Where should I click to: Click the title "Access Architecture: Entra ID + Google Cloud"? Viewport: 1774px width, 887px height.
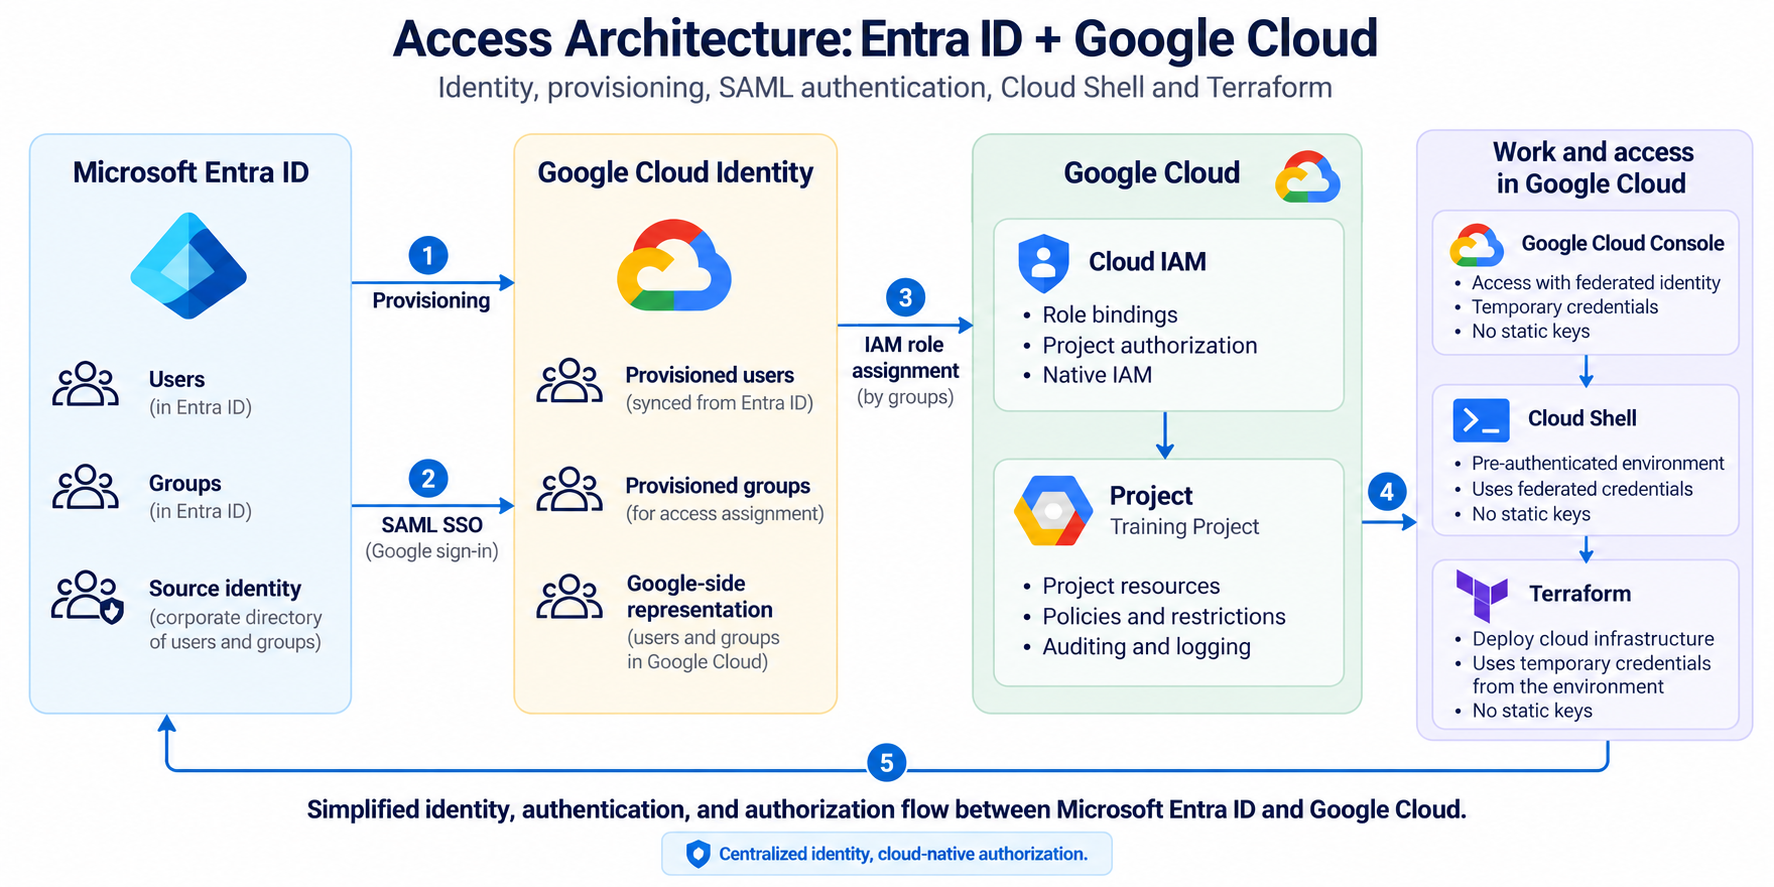click(886, 39)
